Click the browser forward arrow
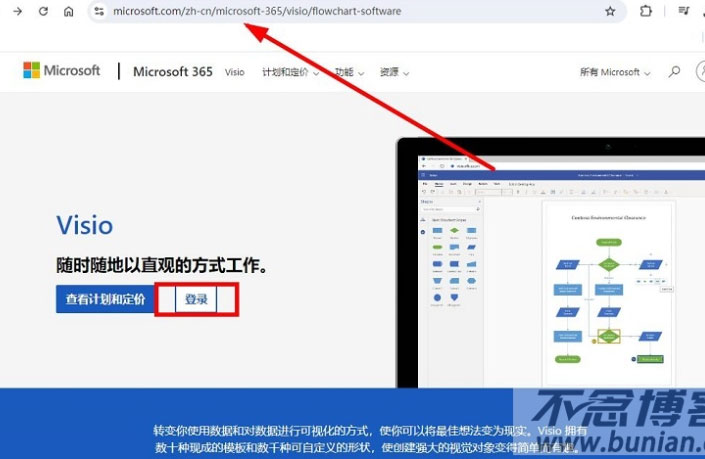 (x=18, y=11)
